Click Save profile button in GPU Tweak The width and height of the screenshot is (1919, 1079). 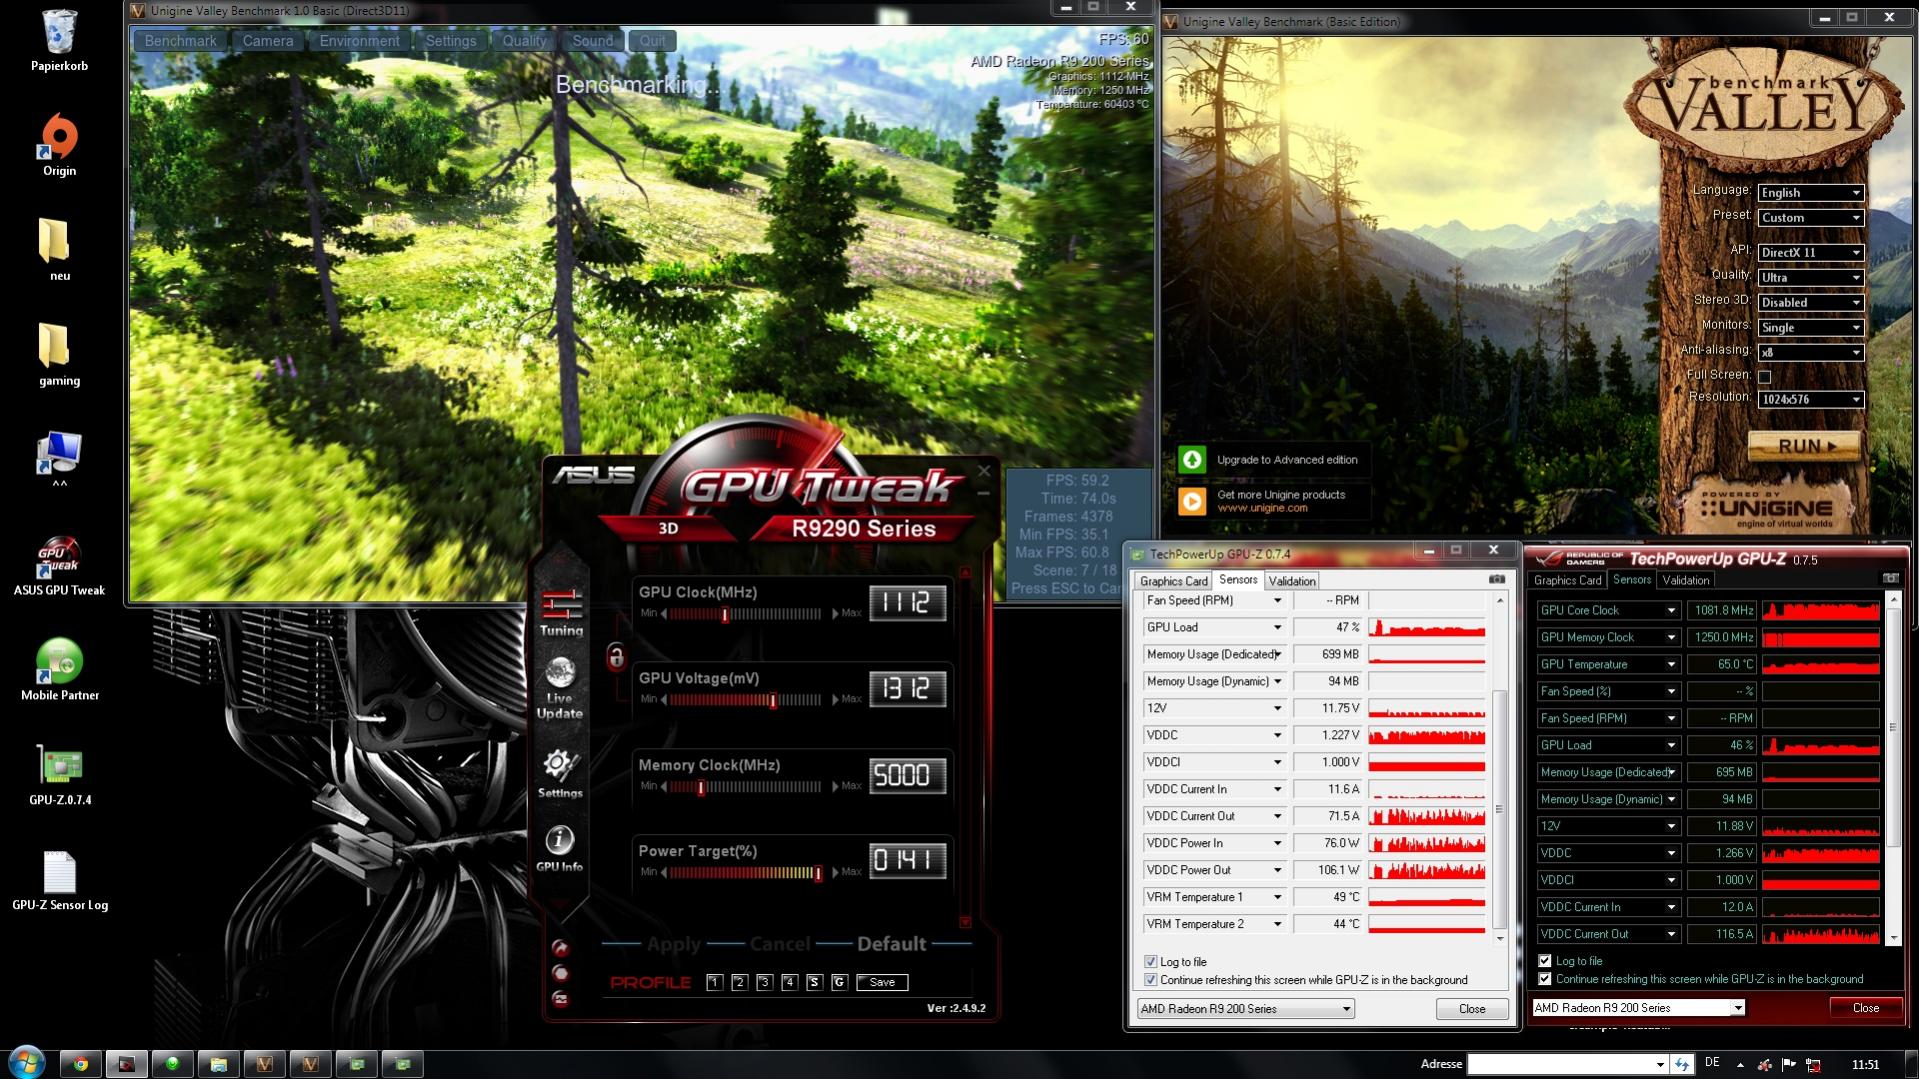pyautogui.click(x=882, y=982)
